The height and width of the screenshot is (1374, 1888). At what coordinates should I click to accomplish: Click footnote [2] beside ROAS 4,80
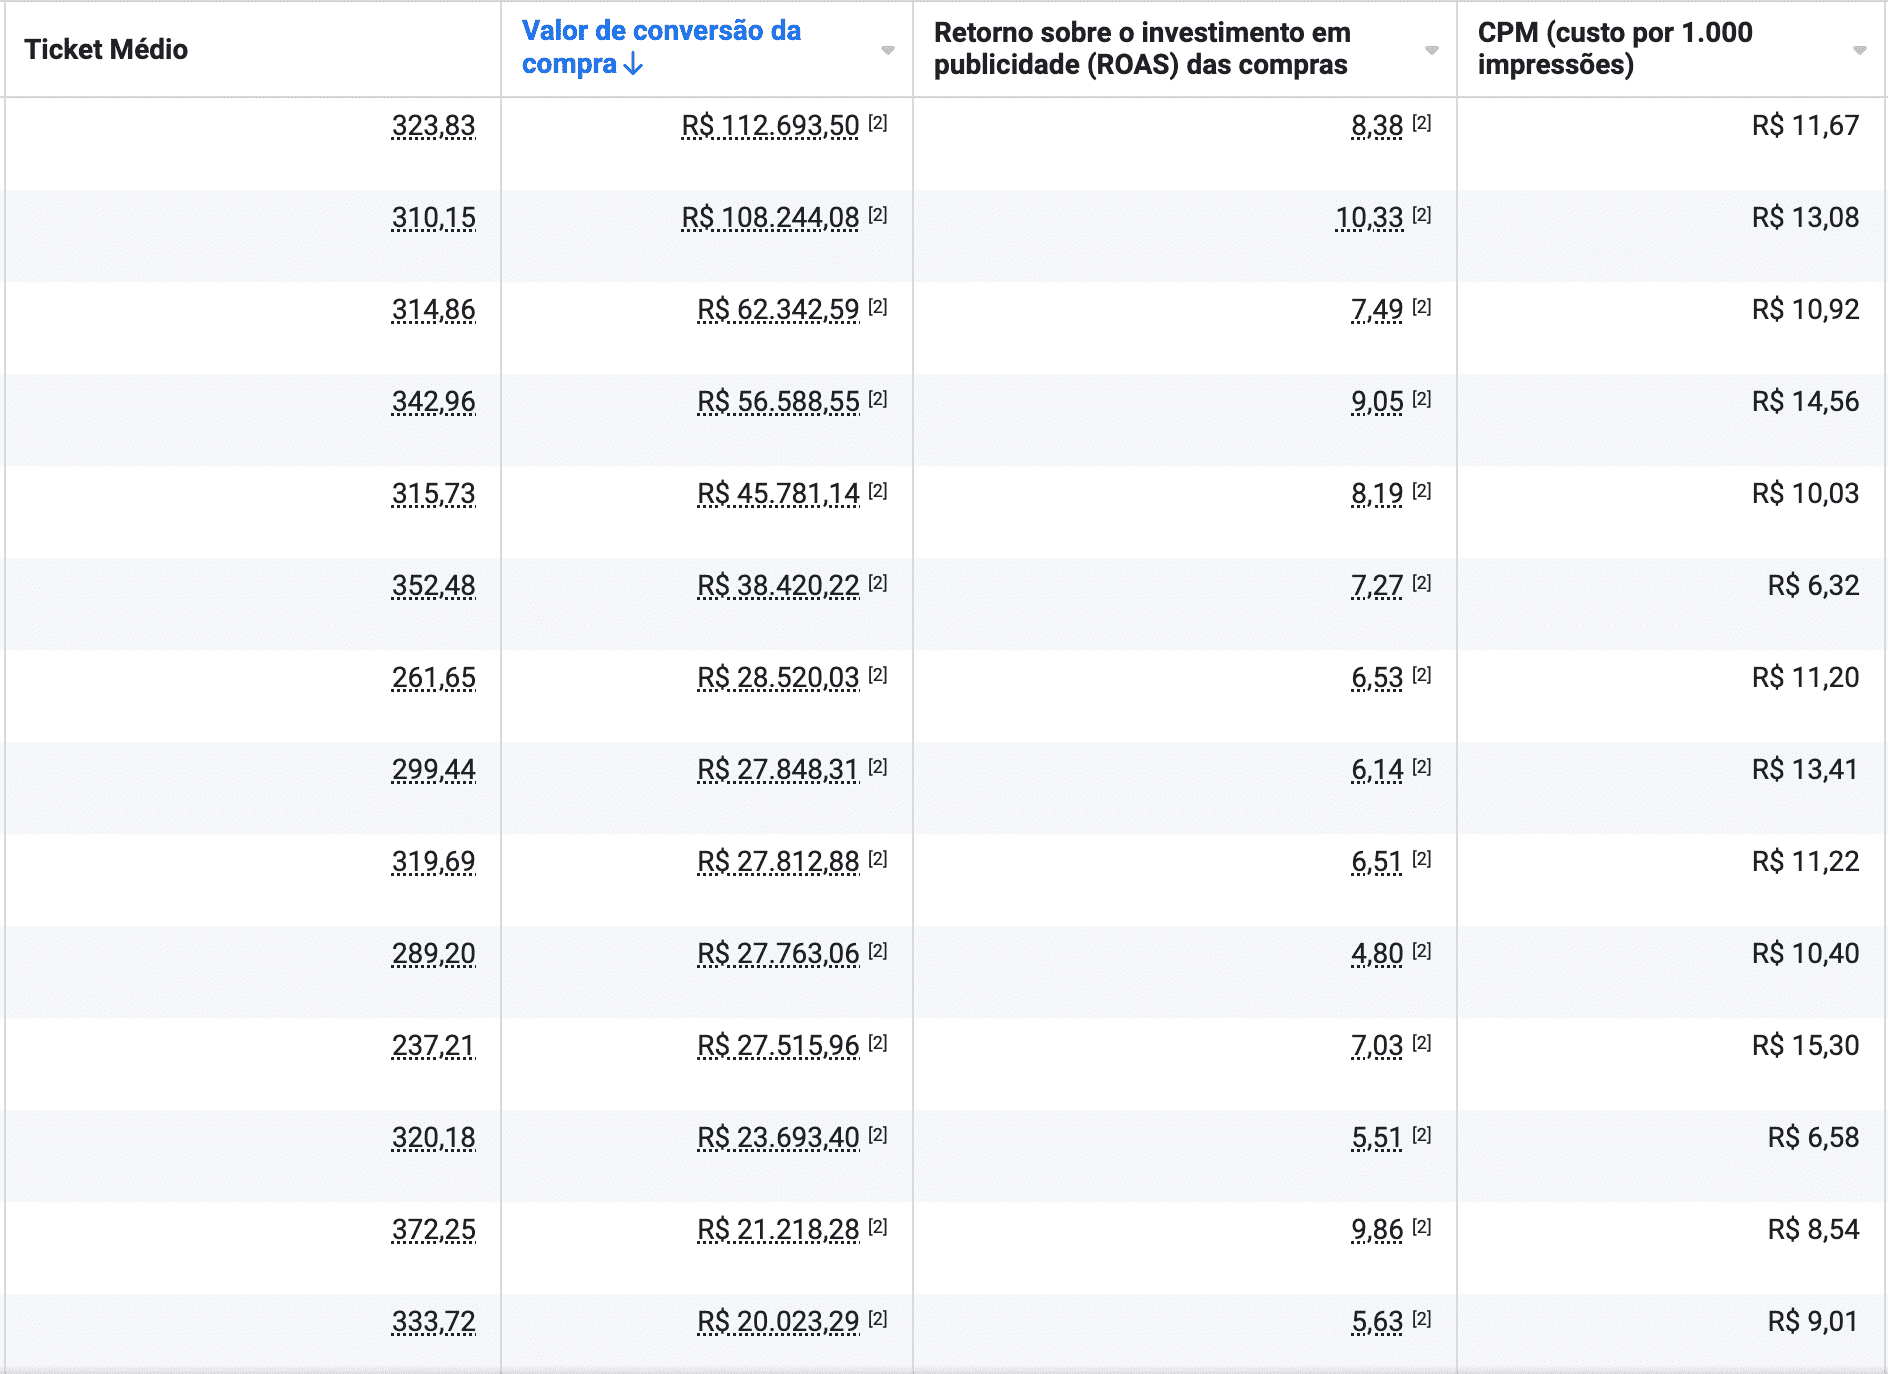[x=1422, y=951]
